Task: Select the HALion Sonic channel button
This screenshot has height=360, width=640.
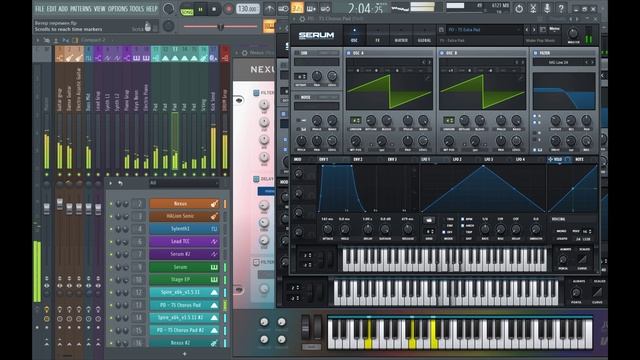Action: [180, 216]
